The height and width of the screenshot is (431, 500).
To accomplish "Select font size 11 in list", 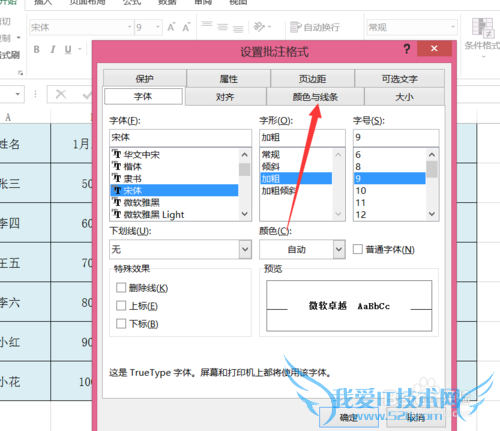I will 390,202.
